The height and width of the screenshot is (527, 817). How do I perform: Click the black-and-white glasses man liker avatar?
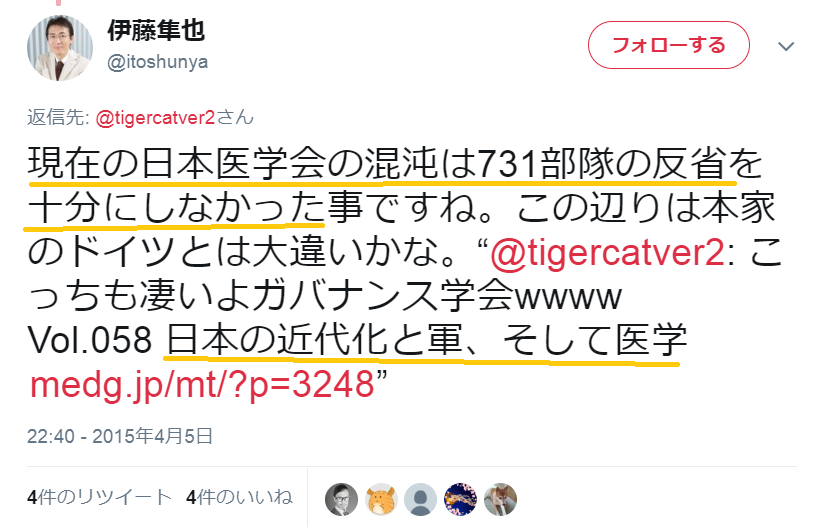[x=341, y=499]
